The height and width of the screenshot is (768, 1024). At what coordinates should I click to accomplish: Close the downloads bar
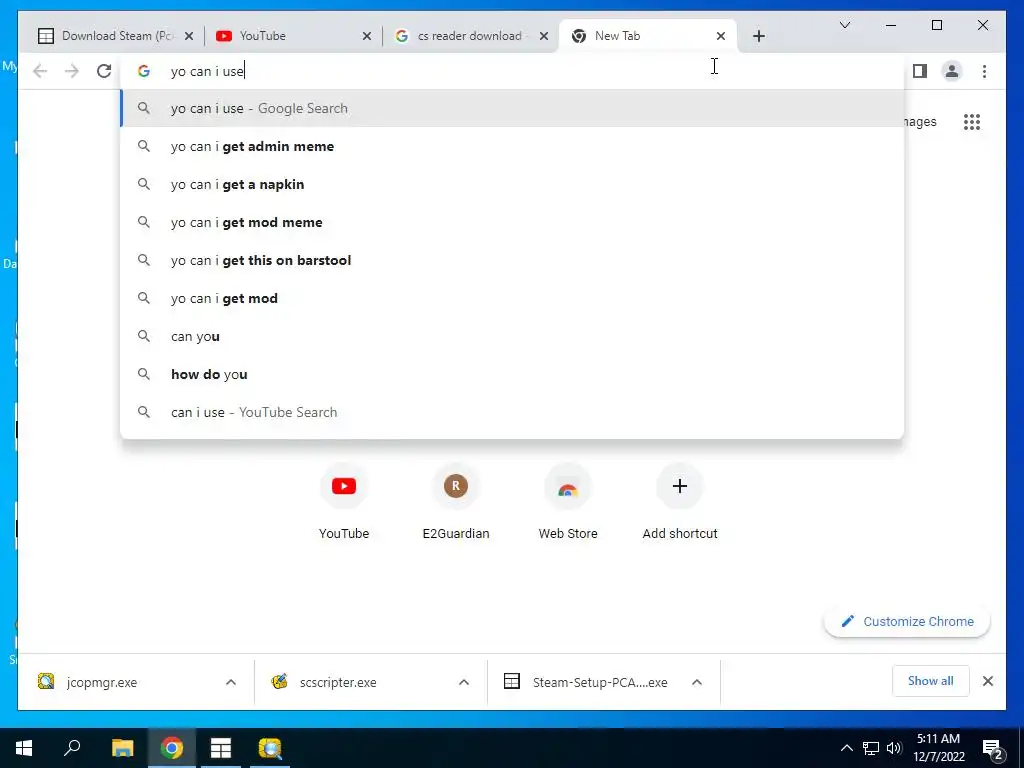(x=988, y=682)
